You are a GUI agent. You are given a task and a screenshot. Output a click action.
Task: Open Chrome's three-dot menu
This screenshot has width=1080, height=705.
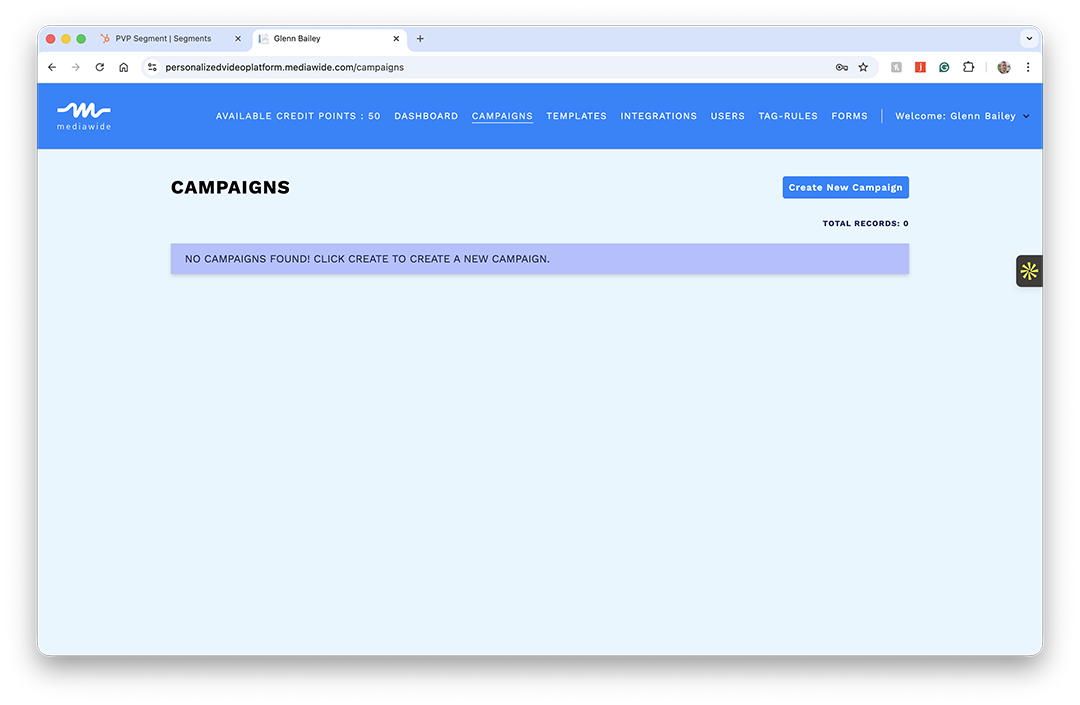click(1028, 67)
